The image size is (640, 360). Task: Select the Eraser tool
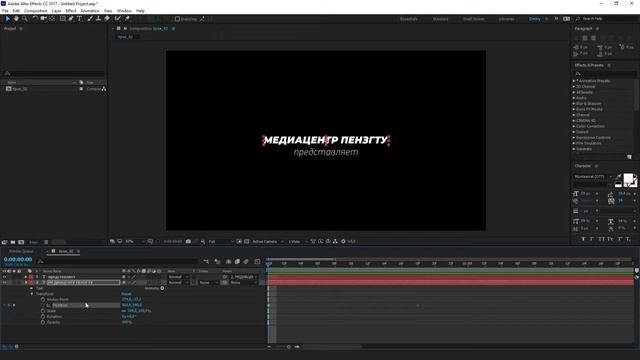click(x=107, y=18)
